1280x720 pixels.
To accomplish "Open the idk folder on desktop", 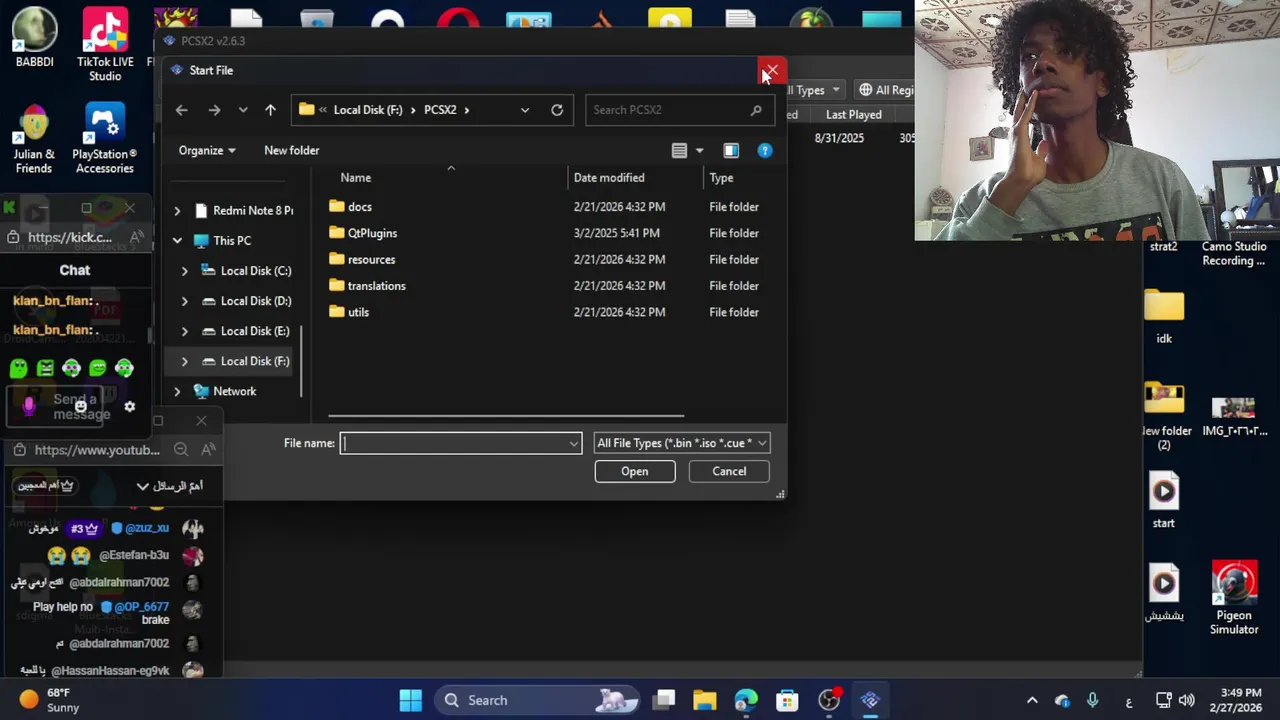I will coord(1164,315).
